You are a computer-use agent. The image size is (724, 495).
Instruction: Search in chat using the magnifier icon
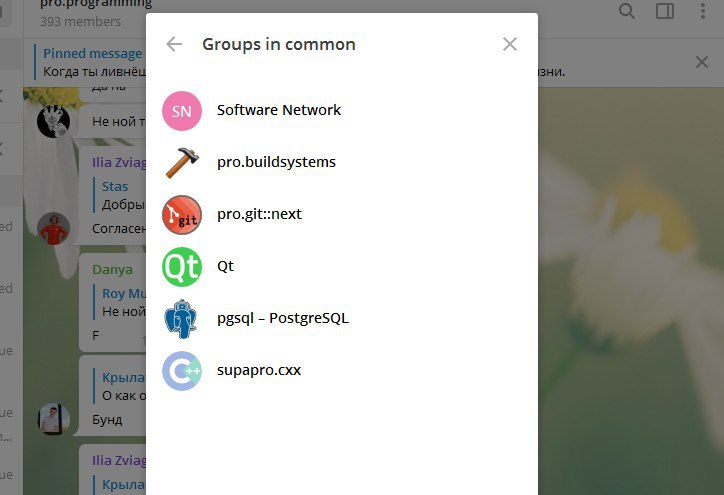click(x=627, y=11)
